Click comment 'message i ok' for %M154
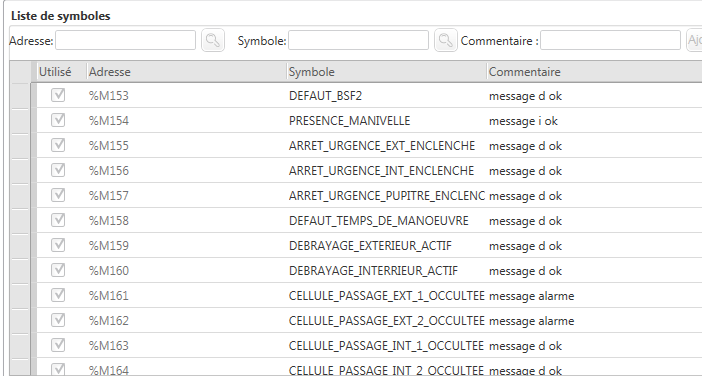 pos(523,121)
